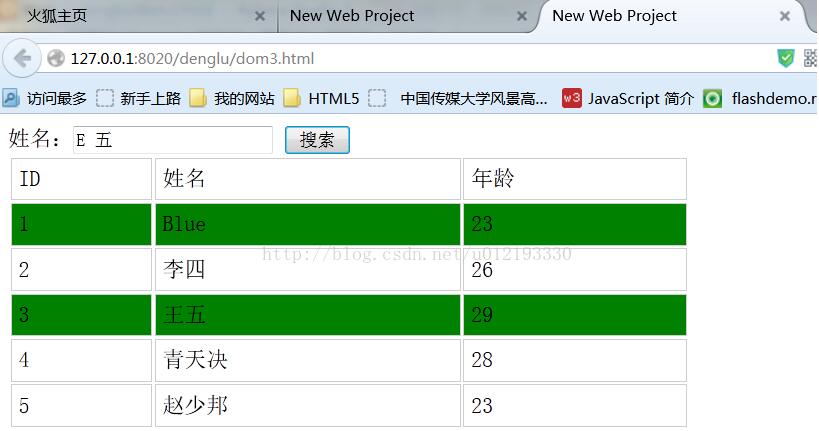
Task: Click the age 28 cell for 青天决
Action: coord(575,360)
